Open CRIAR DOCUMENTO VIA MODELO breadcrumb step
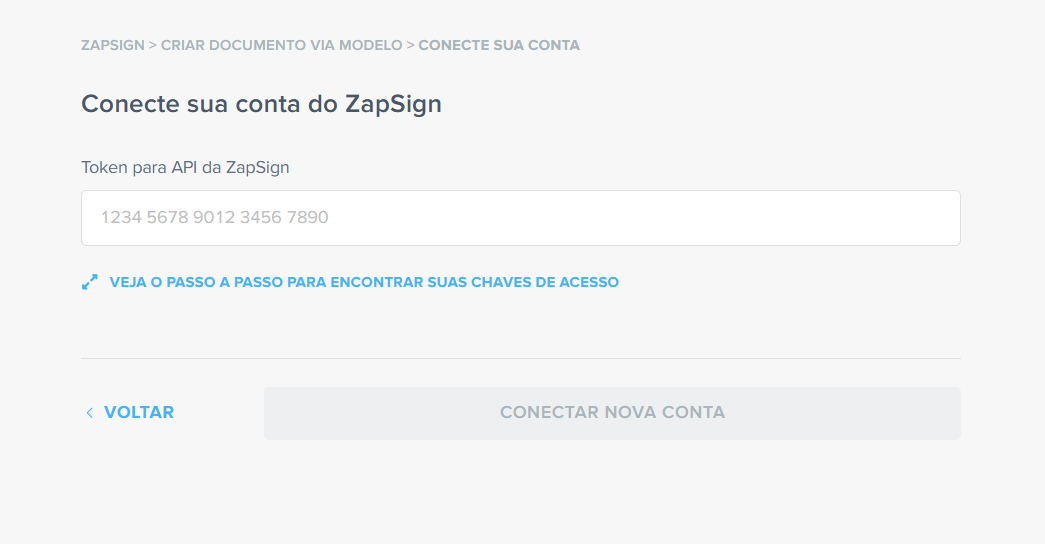The image size is (1045, 544). 281,45
